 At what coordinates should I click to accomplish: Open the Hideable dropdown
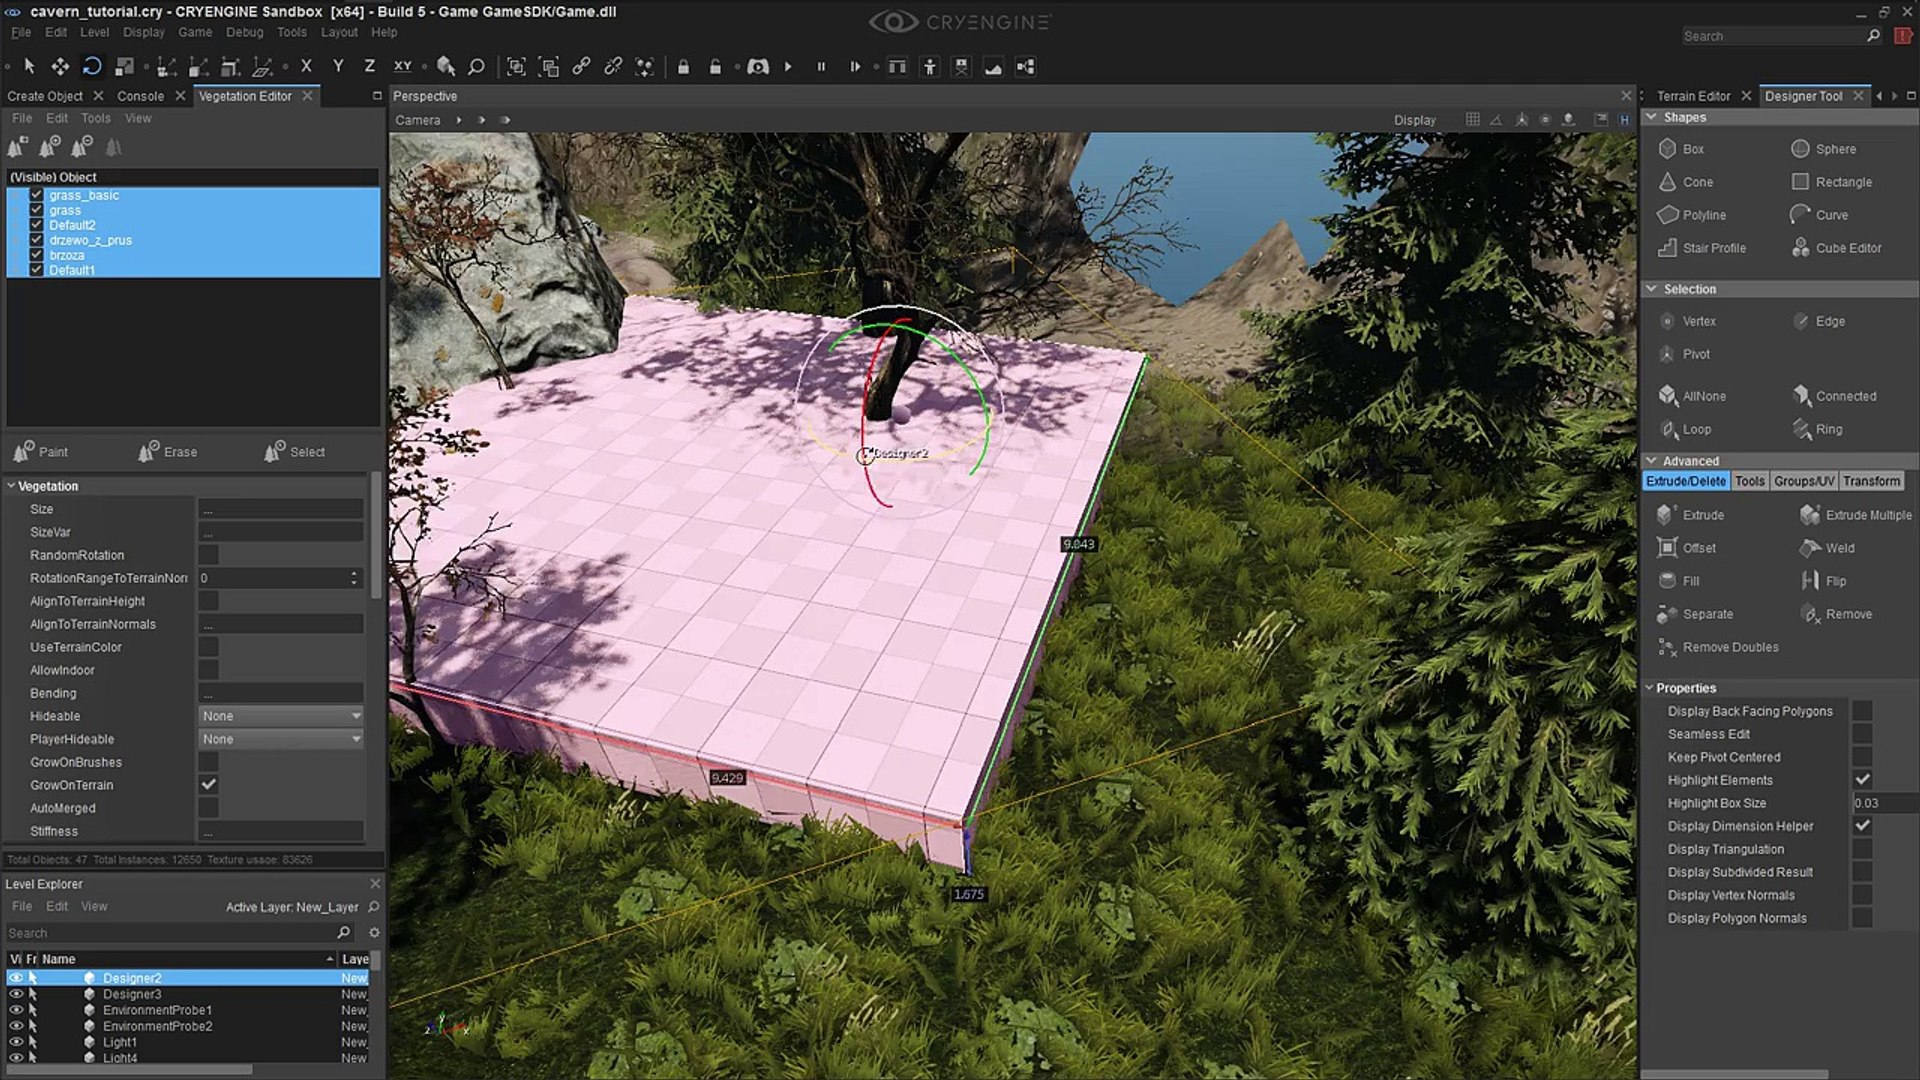[281, 716]
